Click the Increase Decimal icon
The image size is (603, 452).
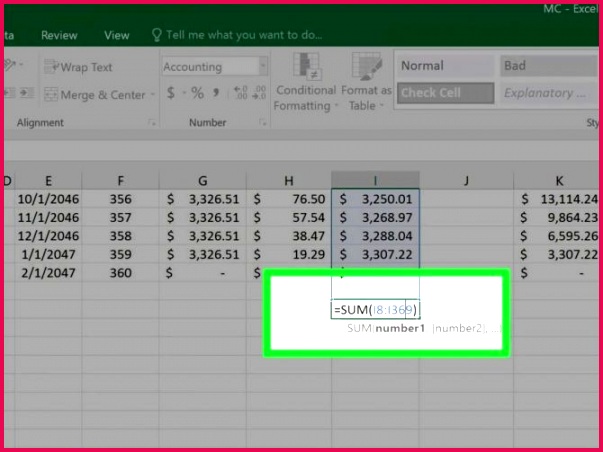[240, 94]
